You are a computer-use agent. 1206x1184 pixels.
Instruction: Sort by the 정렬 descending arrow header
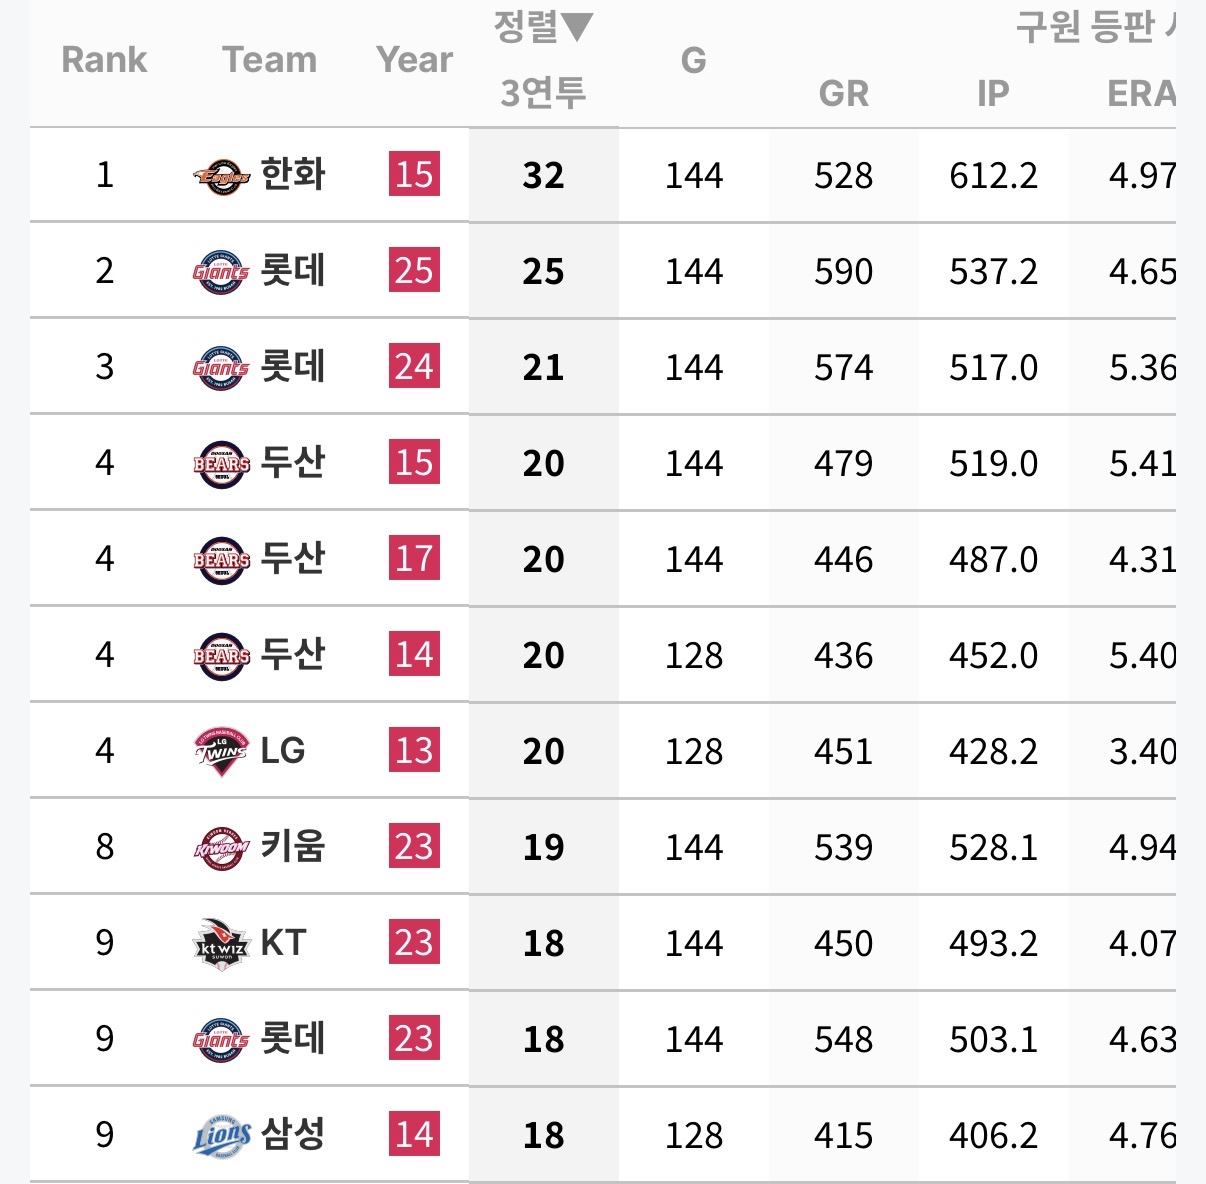tap(543, 27)
